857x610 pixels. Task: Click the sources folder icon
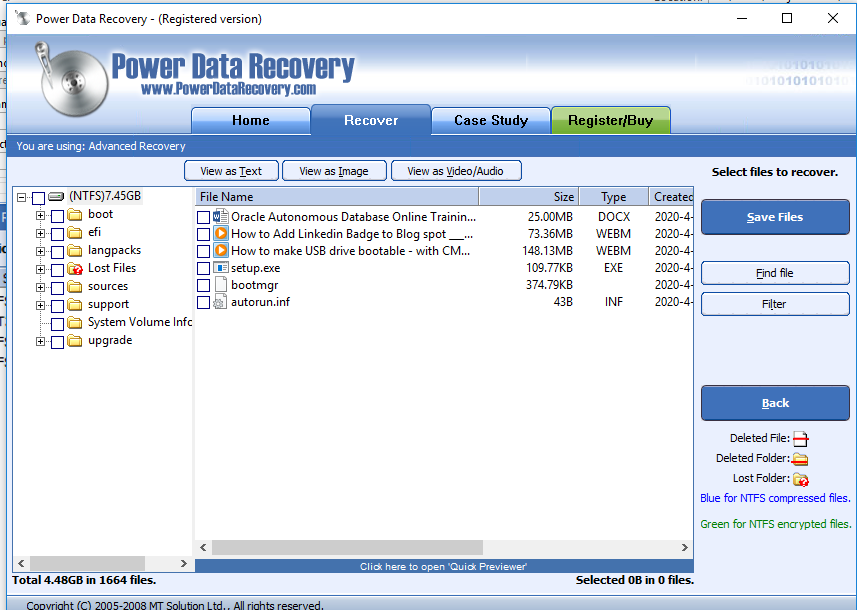click(75, 286)
